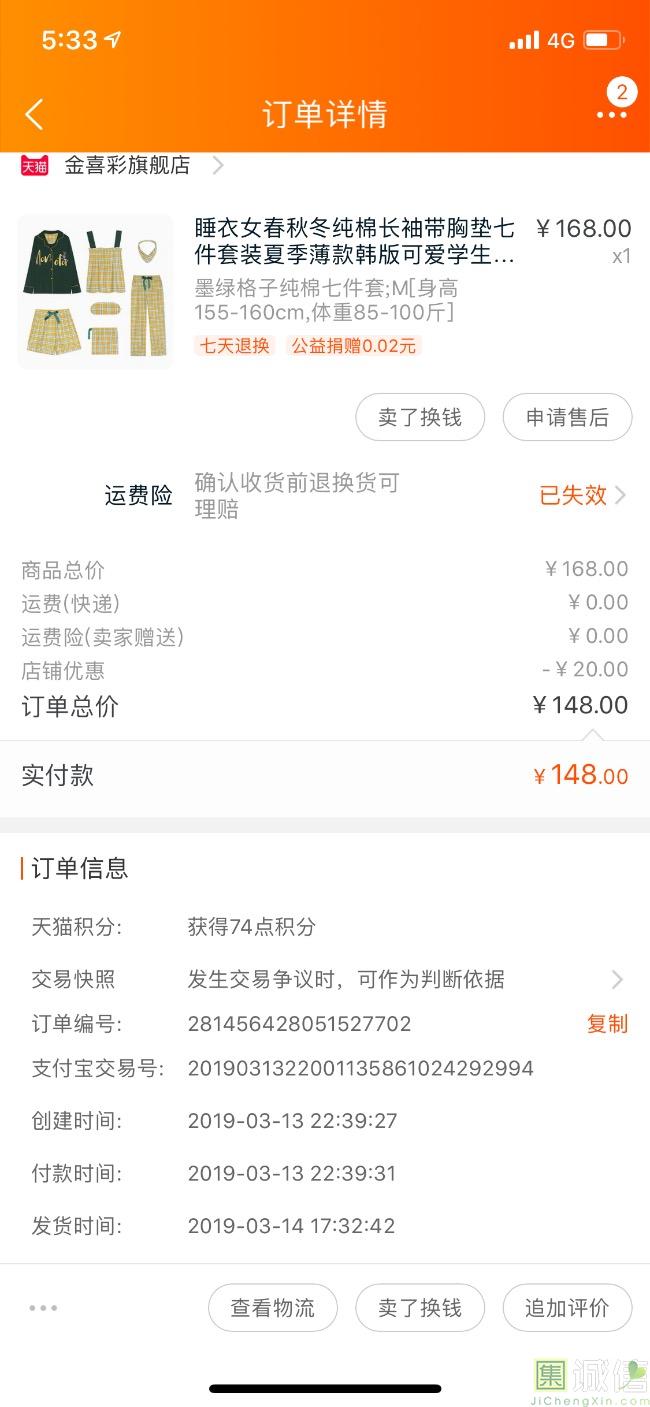
Task: Tap the battery icon in status bar
Action: (604, 41)
